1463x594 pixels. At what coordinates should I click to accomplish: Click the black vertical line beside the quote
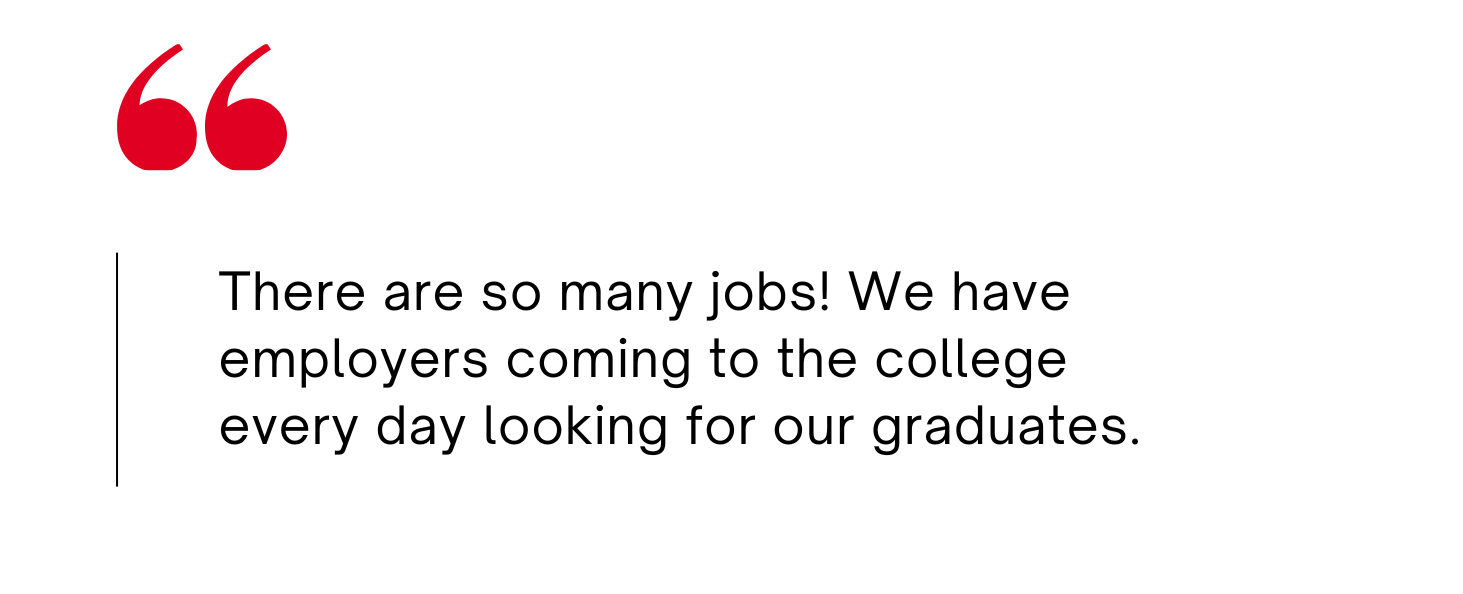[x=117, y=369]
